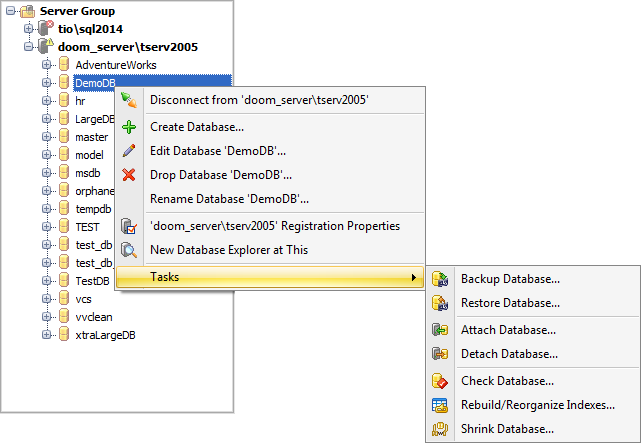Click the Shrink Database icon
642x443 pixels.
click(x=439, y=429)
